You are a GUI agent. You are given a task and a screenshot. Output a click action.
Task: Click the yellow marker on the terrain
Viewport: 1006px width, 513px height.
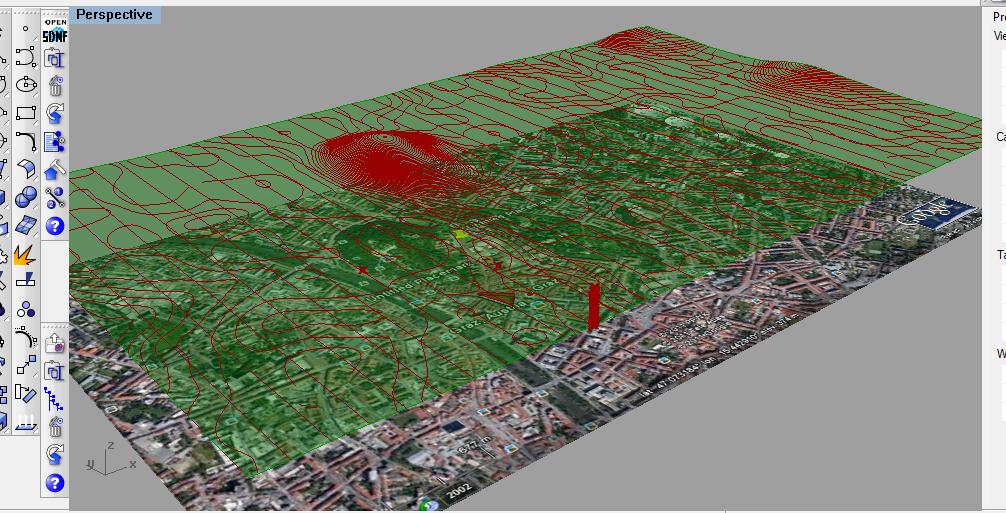(x=461, y=234)
